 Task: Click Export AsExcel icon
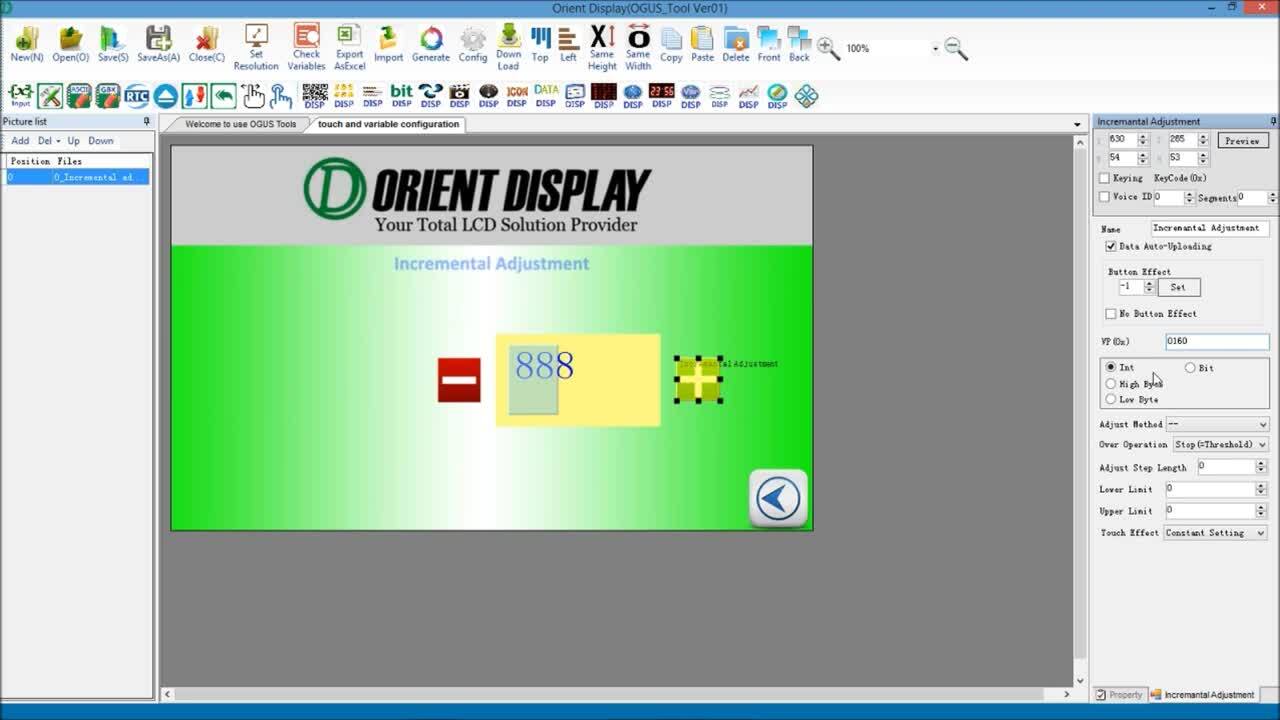(x=349, y=48)
